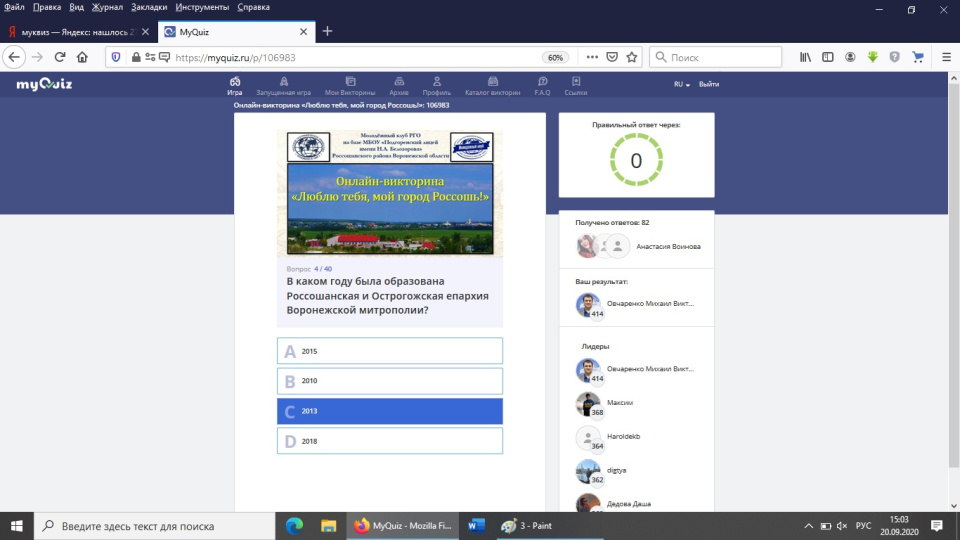
Task: Close the Яндекс tab
Action: tap(145, 32)
